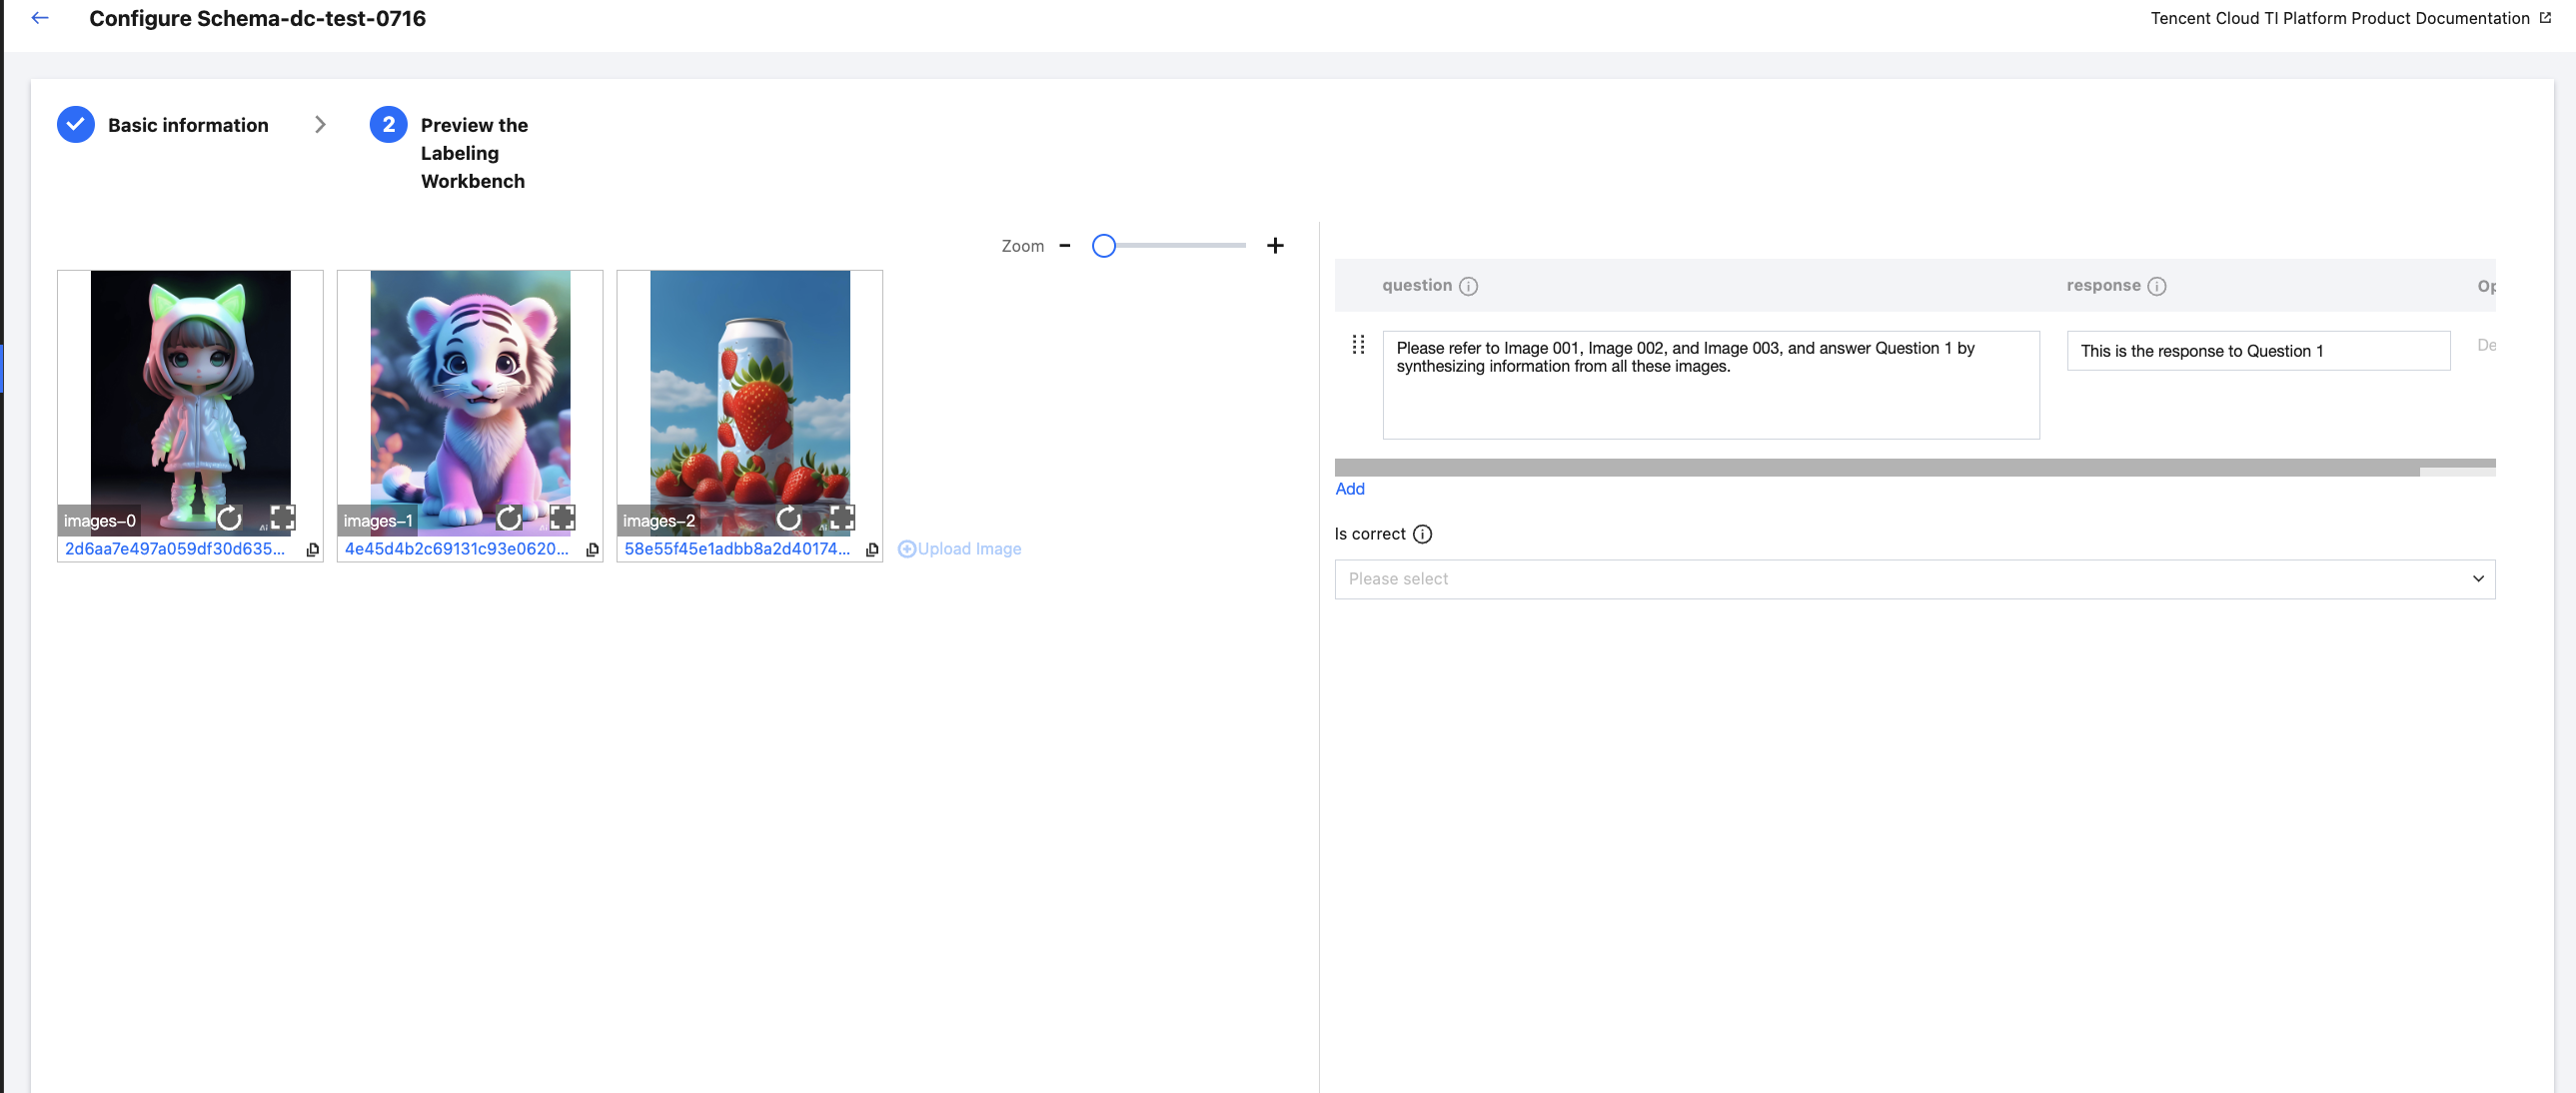This screenshot has width=2576, height=1093.
Task: Copy the 2d6aa7e497a059df30d635 filename
Action: click(x=313, y=550)
